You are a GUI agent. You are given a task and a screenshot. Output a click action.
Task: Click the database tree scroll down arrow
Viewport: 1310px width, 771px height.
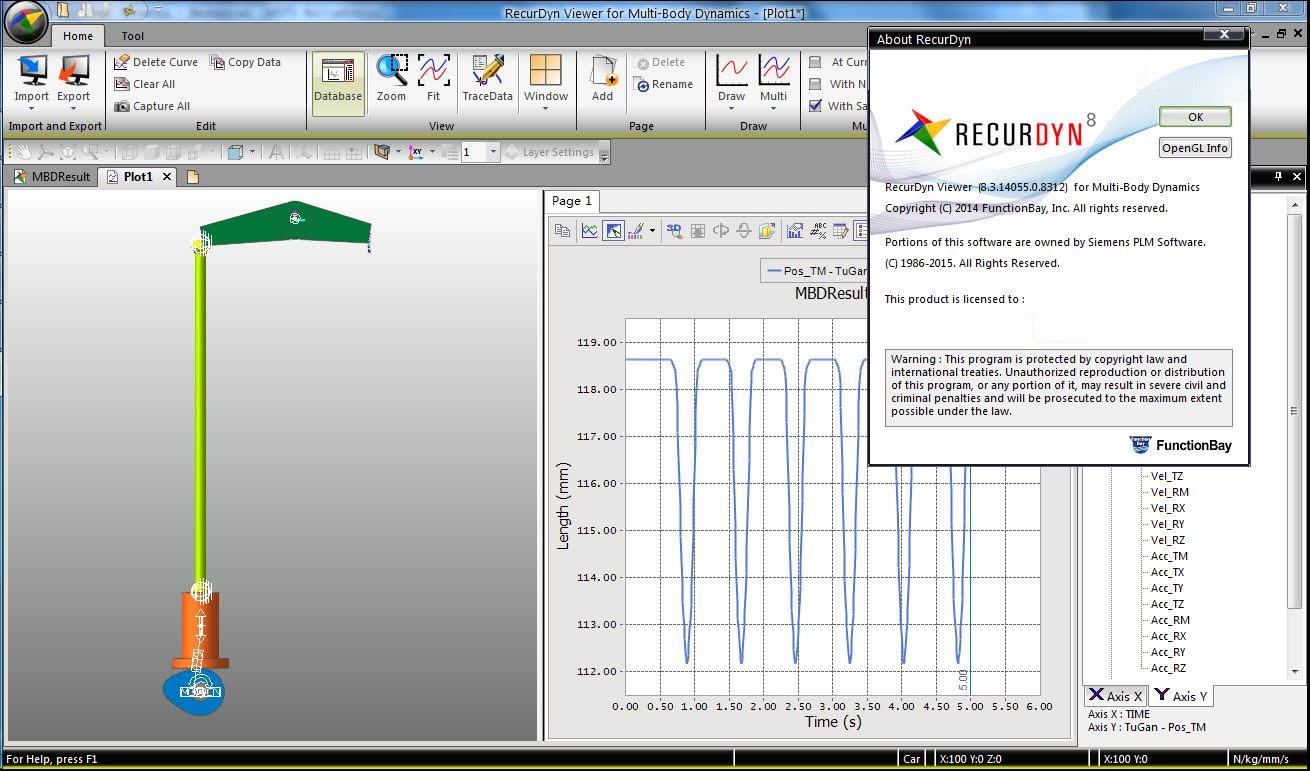[x=1297, y=672]
